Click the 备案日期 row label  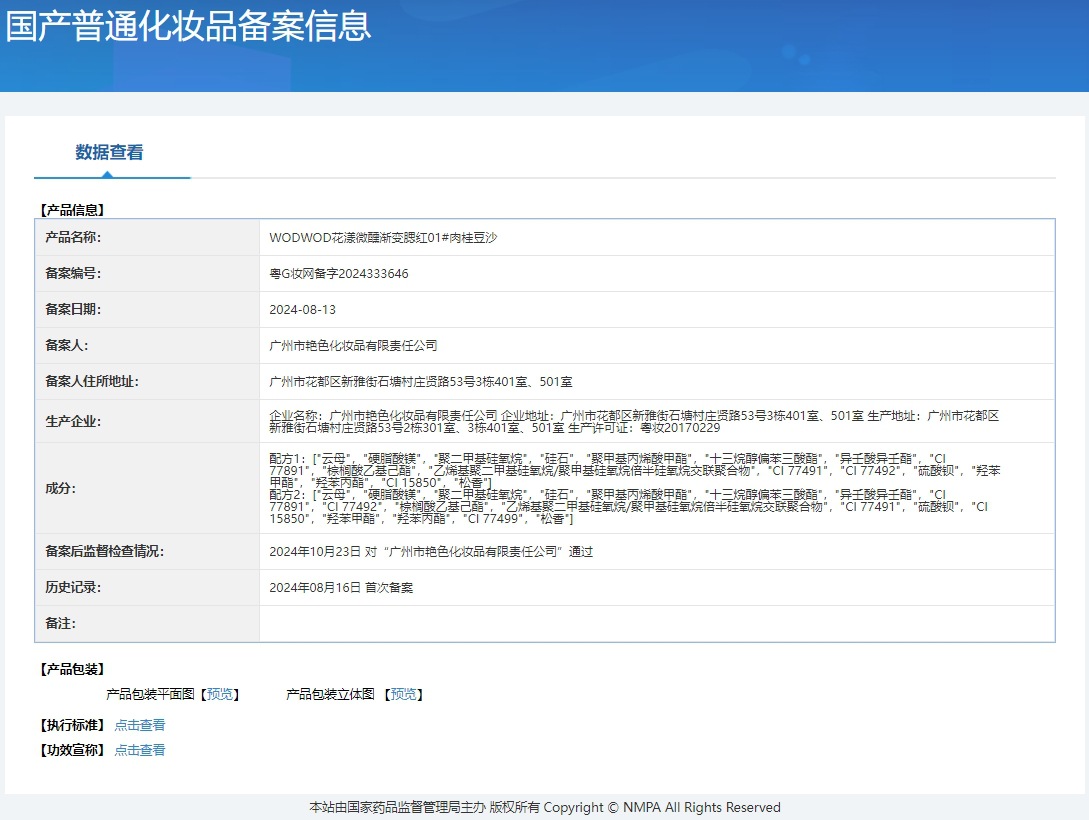coord(73,310)
